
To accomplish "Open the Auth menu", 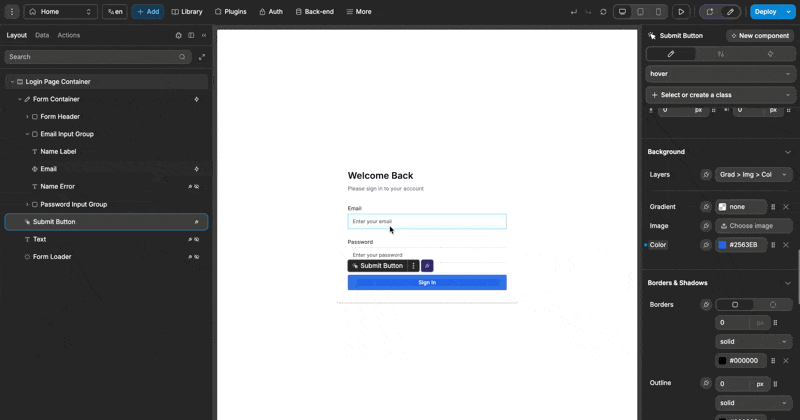I will click(x=271, y=12).
